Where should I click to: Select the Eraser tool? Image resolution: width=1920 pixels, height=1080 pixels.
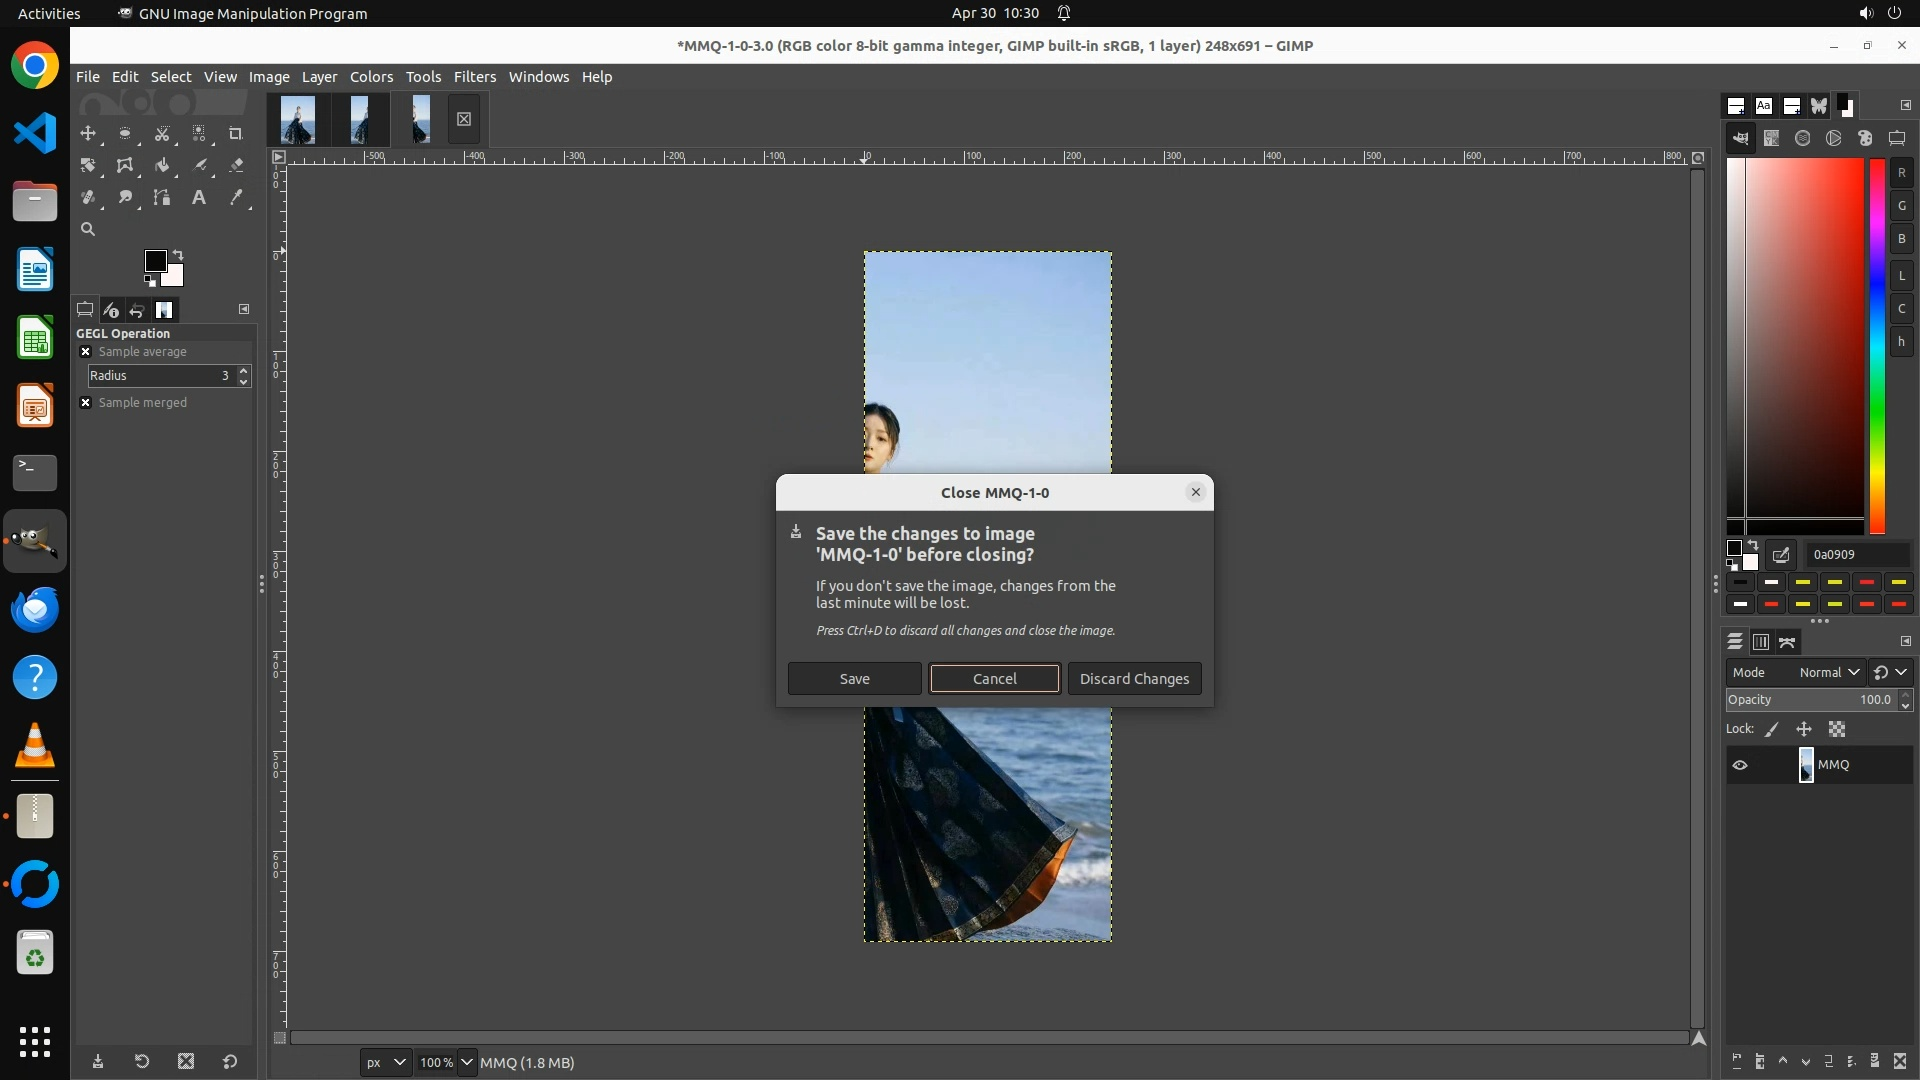[x=236, y=166]
